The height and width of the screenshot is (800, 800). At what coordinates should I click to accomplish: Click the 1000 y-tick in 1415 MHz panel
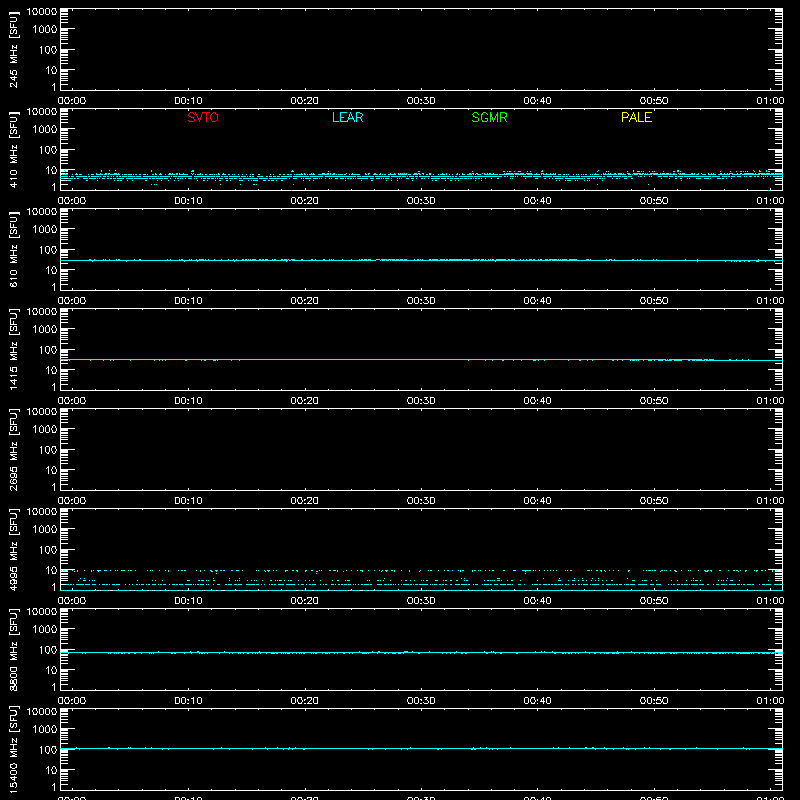pos(45,330)
